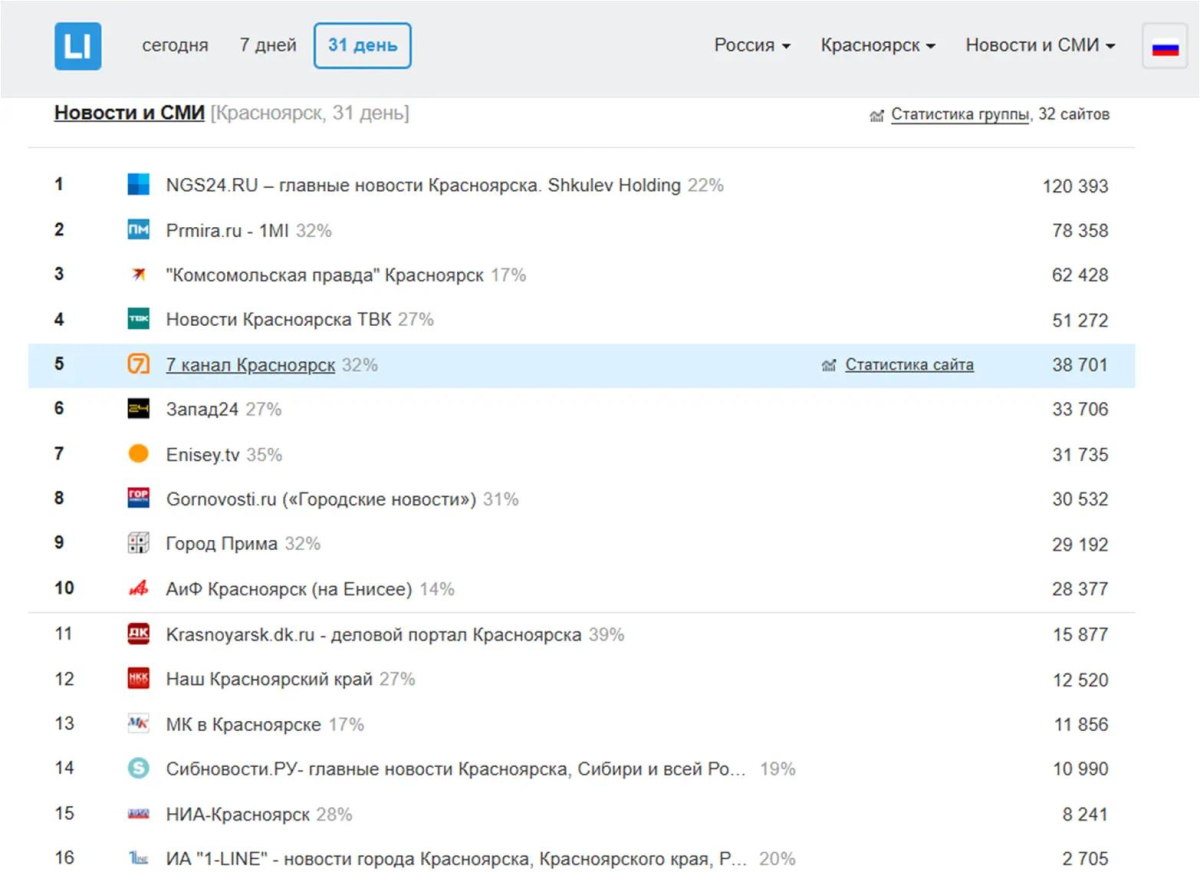Open the Krasnoyarsk.dk.ru деловой портал entry
The width and height of the screenshot is (1200, 879).
(374, 634)
